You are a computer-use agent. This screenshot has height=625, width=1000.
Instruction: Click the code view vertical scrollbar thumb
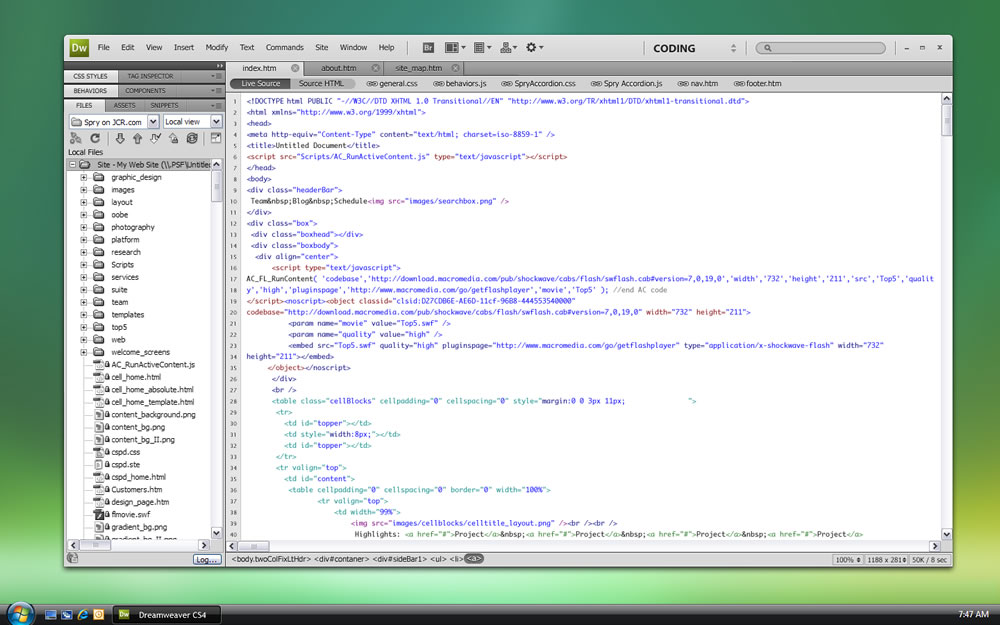click(x=946, y=120)
